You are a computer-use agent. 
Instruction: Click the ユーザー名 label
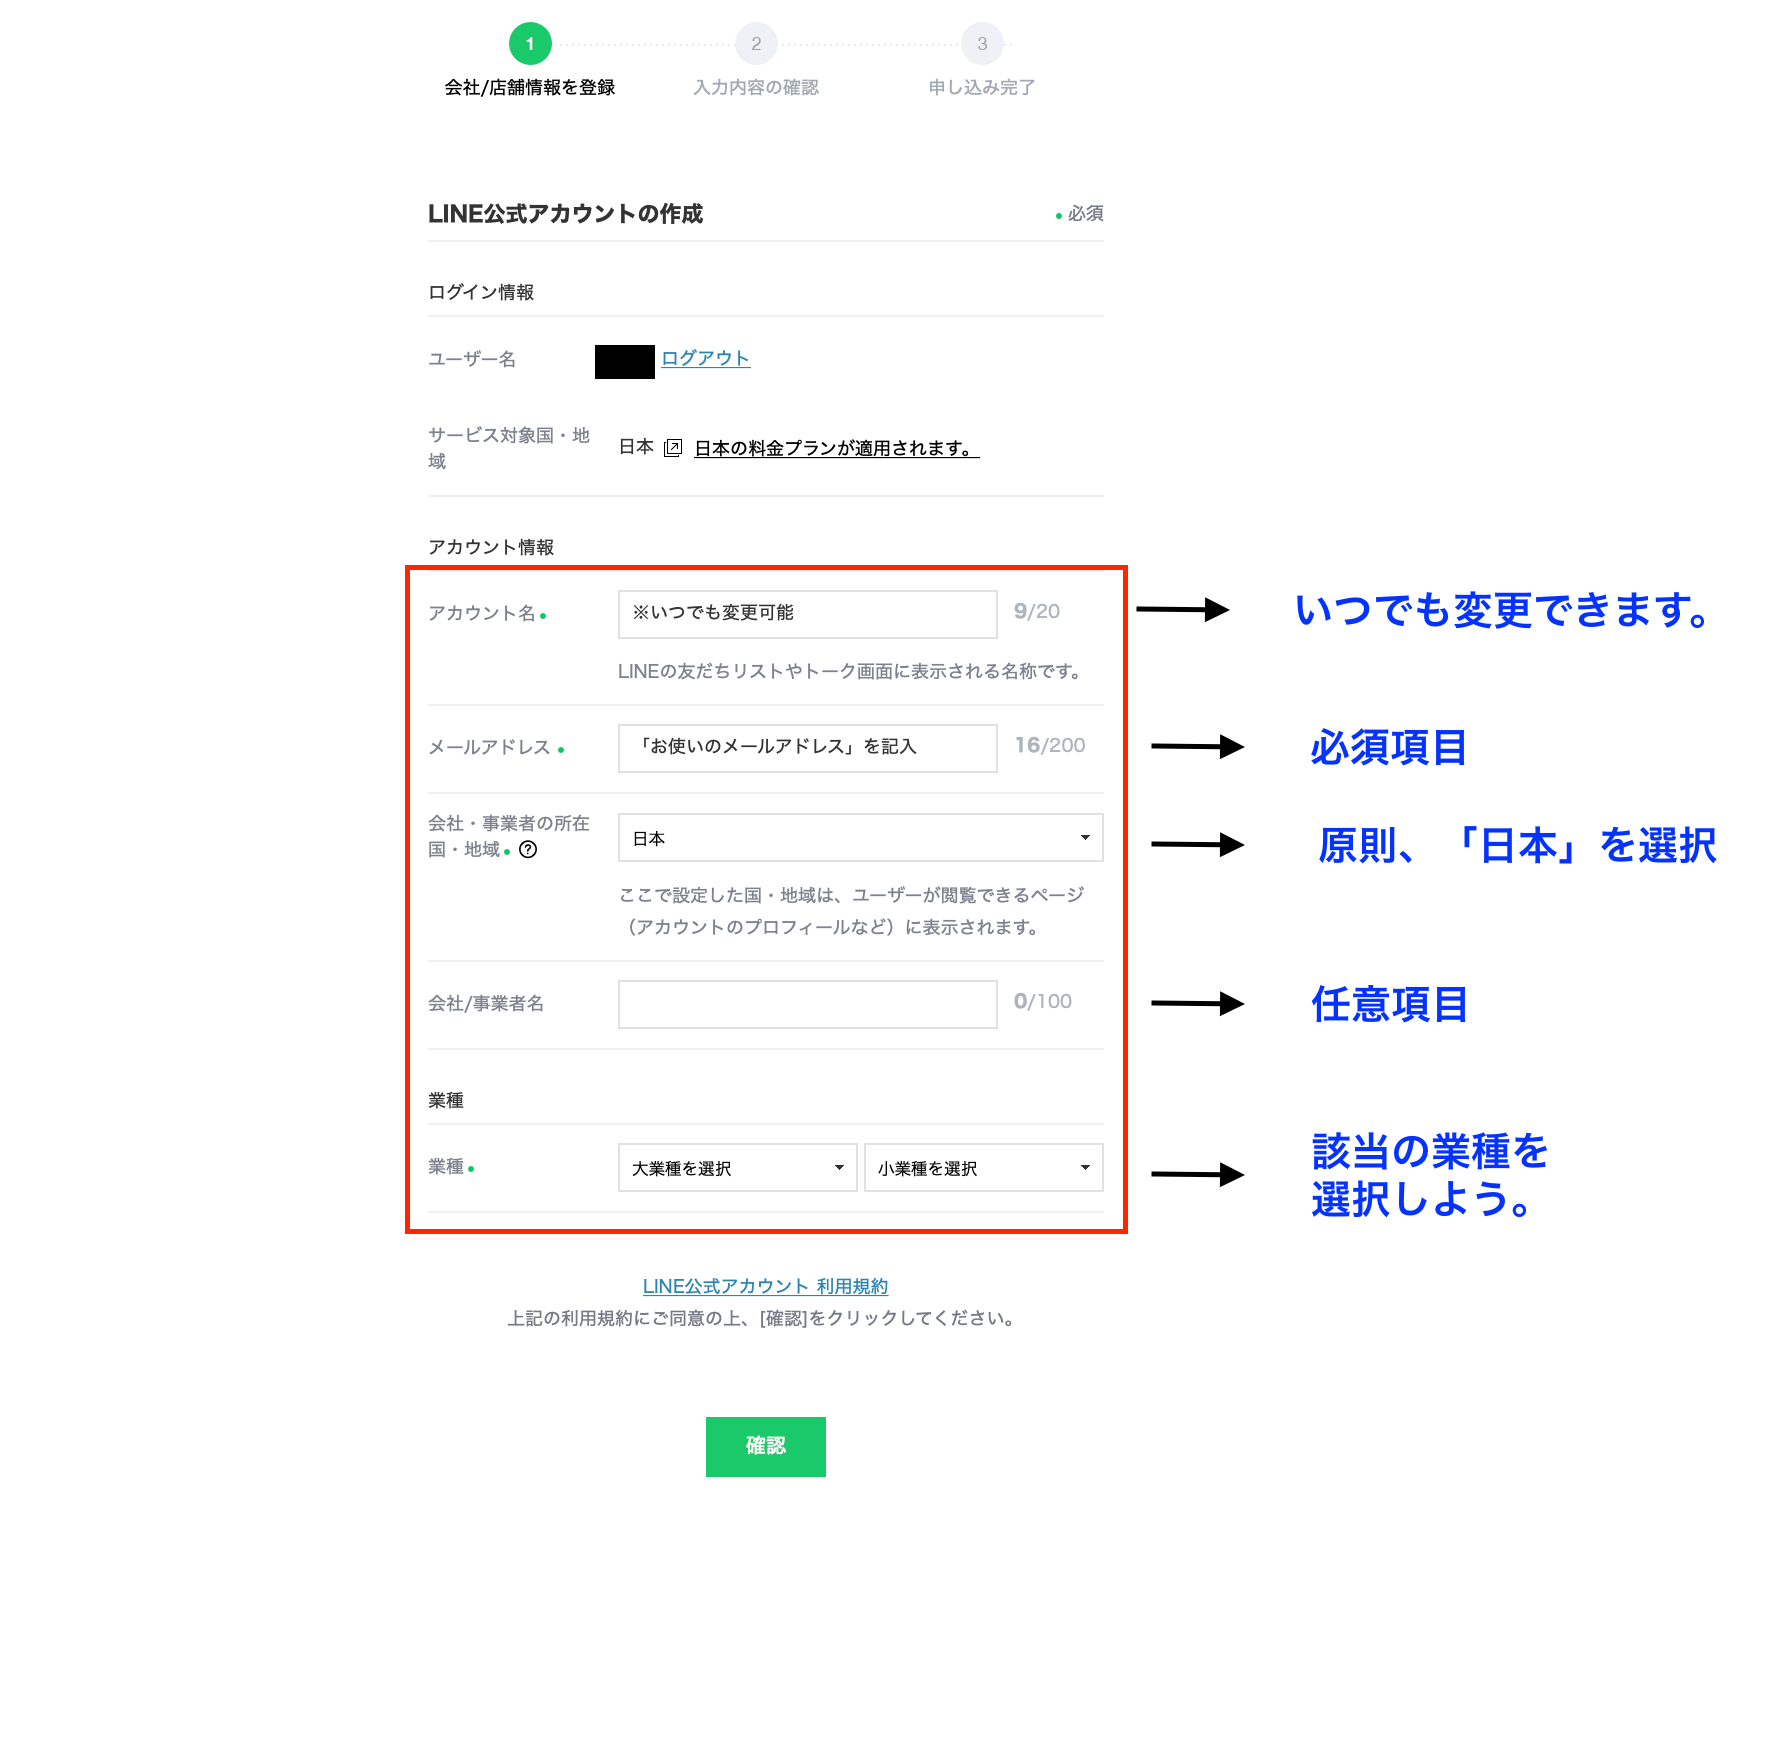coord(472,359)
